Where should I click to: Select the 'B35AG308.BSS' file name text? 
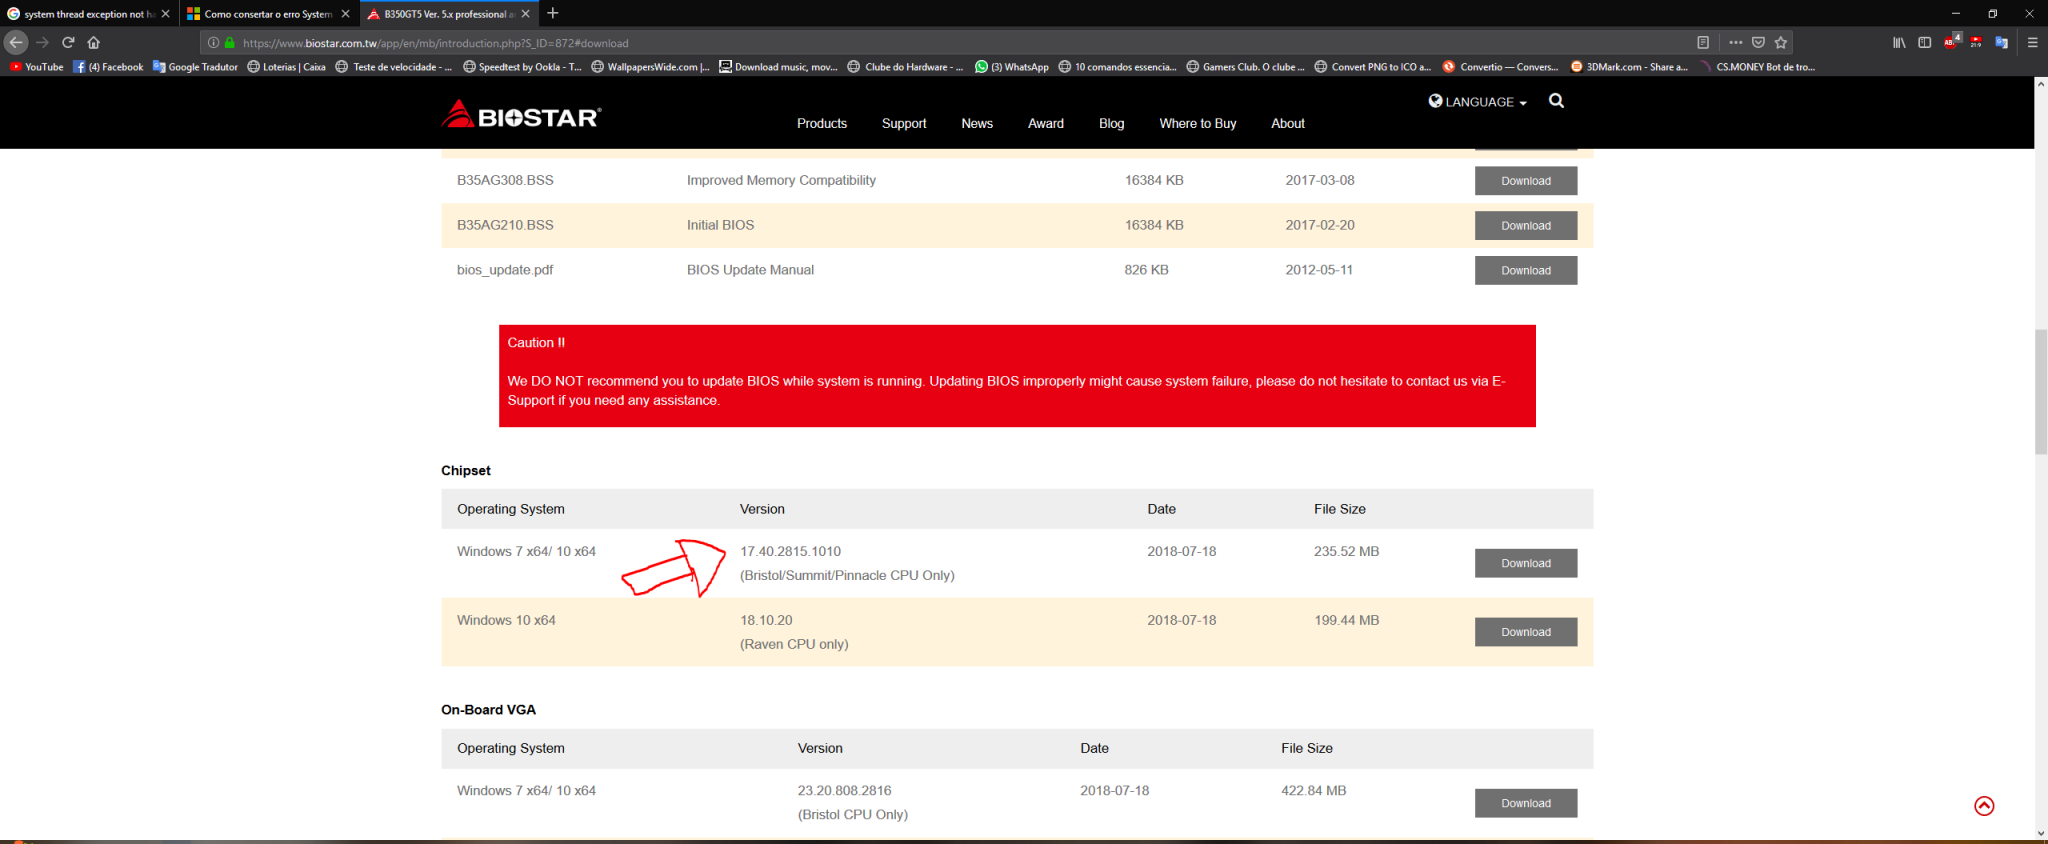[505, 181]
